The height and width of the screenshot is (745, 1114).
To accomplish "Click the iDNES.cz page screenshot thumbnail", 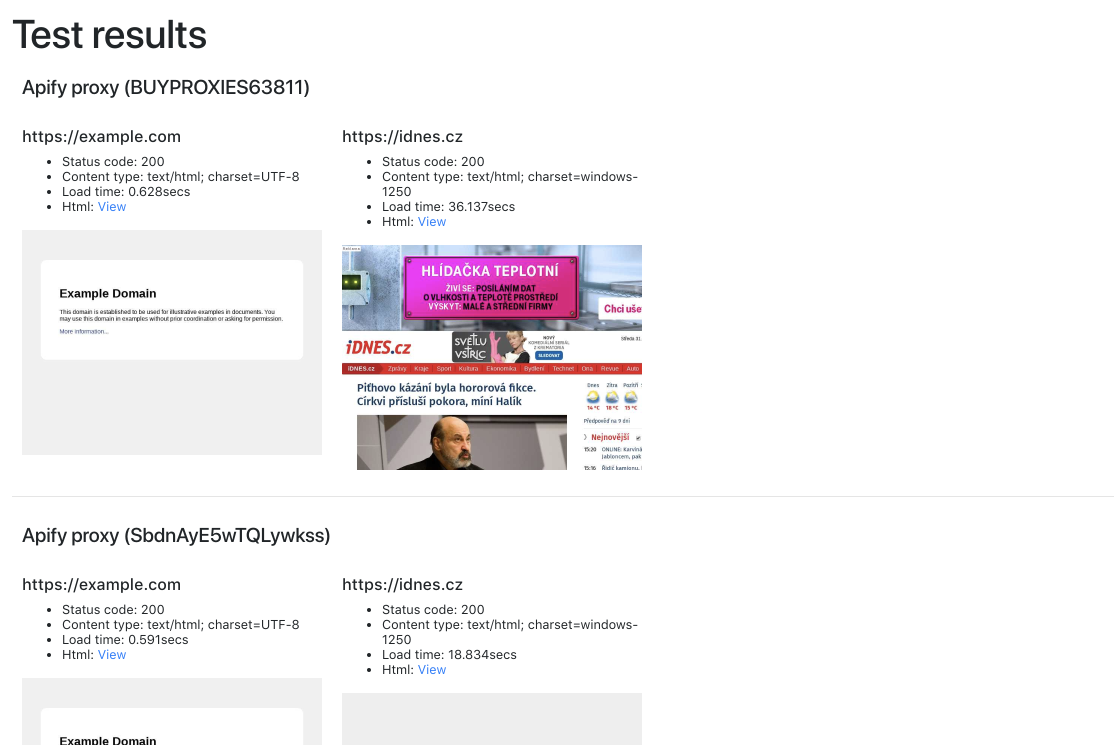I will click(x=492, y=357).
